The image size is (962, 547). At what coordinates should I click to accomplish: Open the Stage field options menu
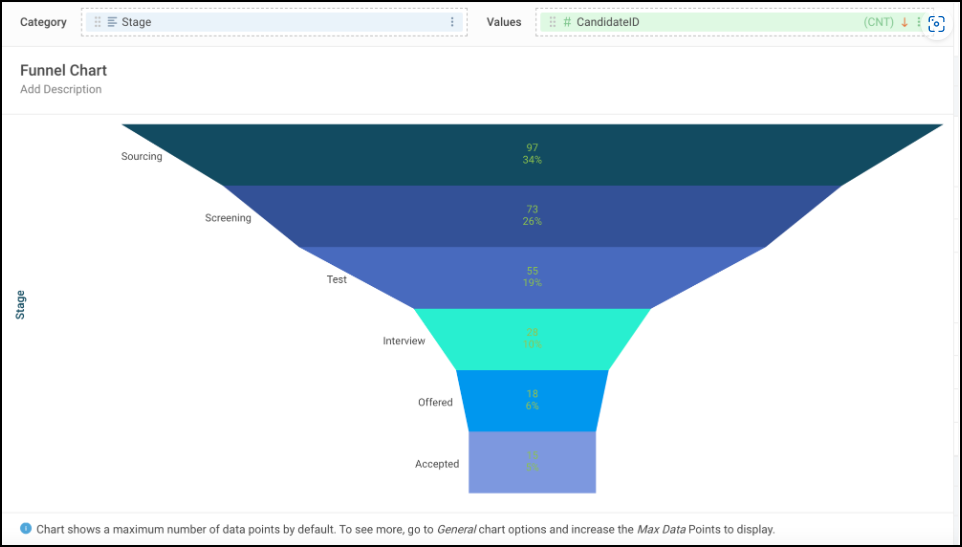coord(452,22)
